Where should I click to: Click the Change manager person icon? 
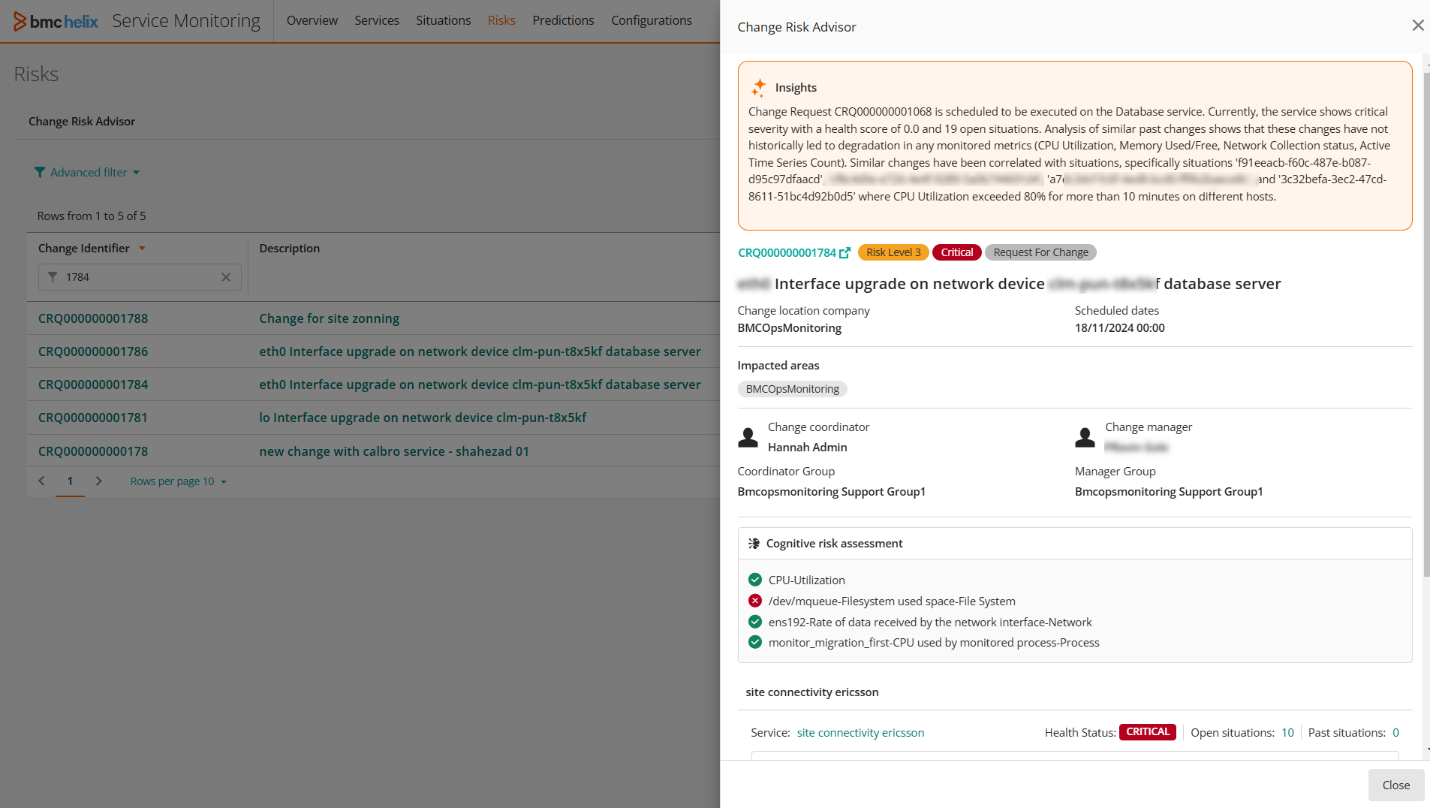(1084, 437)
